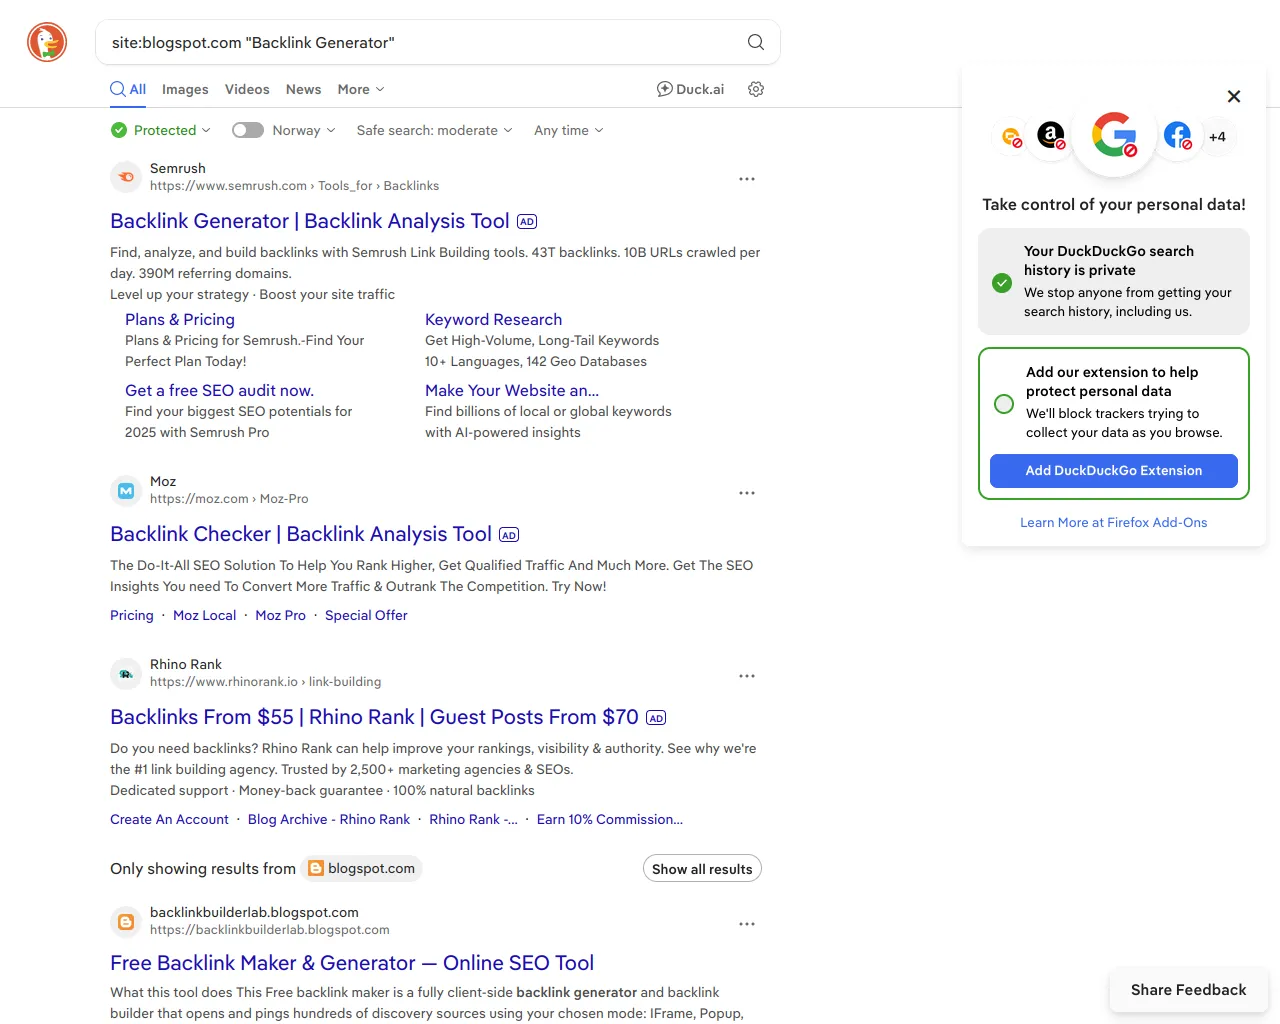The width and height of the screenshot is (1280, 1024).
Task: Click Show all results button
Action: tap(702, 869)
